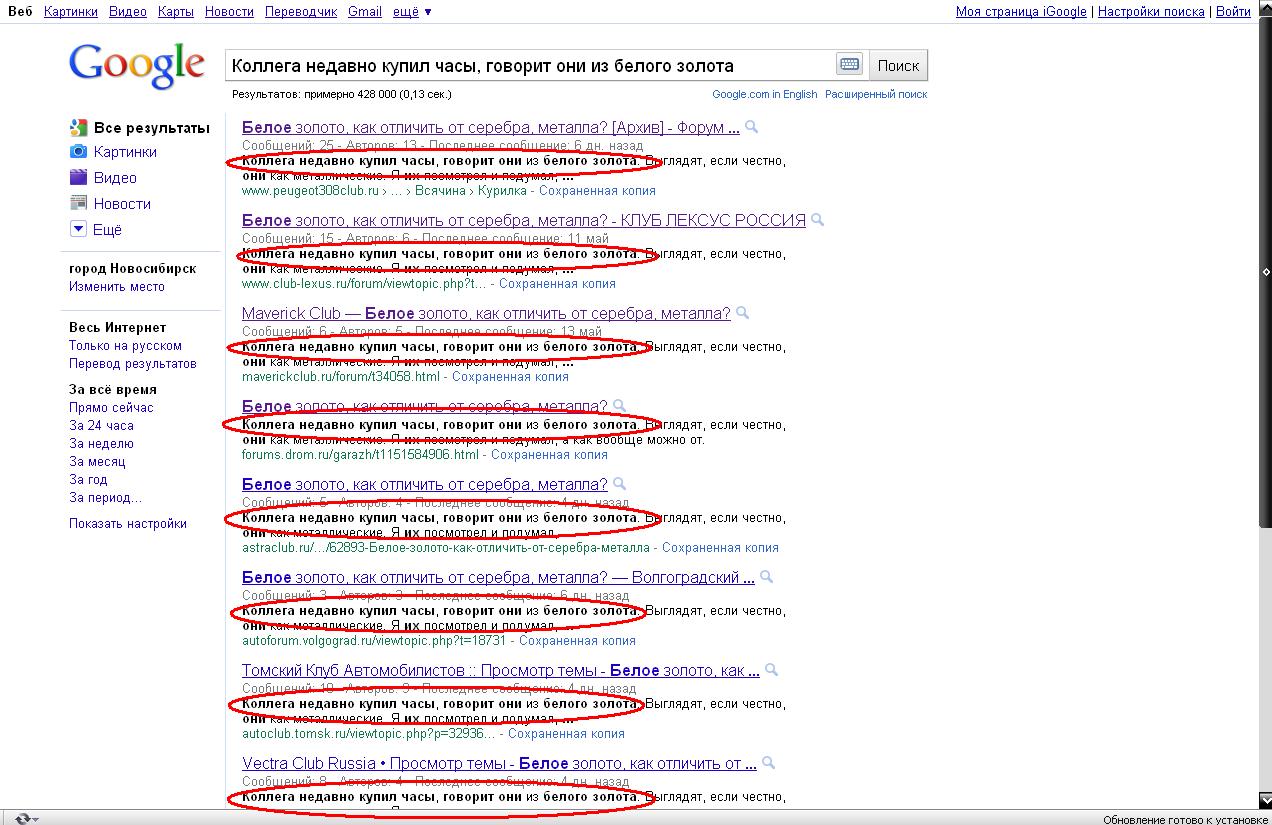Click the Видео film icon in sidebar
Screen dimensions: 1272x825
click(x=78, y=178)
